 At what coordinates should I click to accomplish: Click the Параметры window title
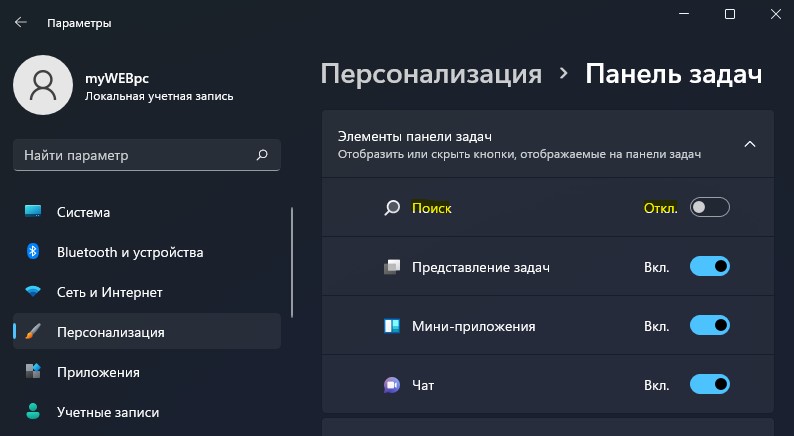(79, 23)
